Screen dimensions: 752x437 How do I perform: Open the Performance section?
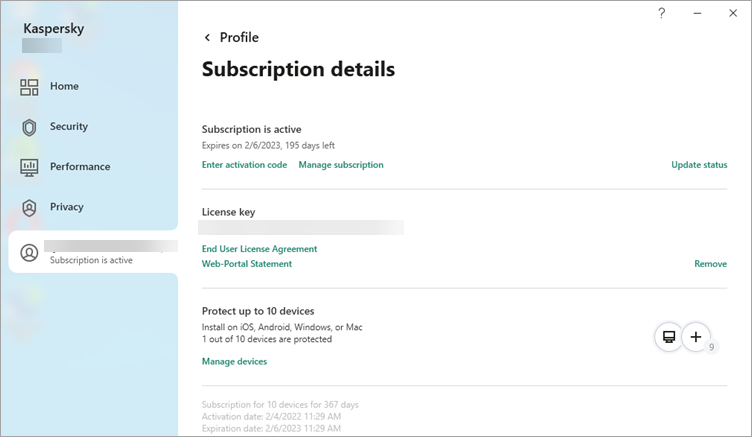coord(80,167)
